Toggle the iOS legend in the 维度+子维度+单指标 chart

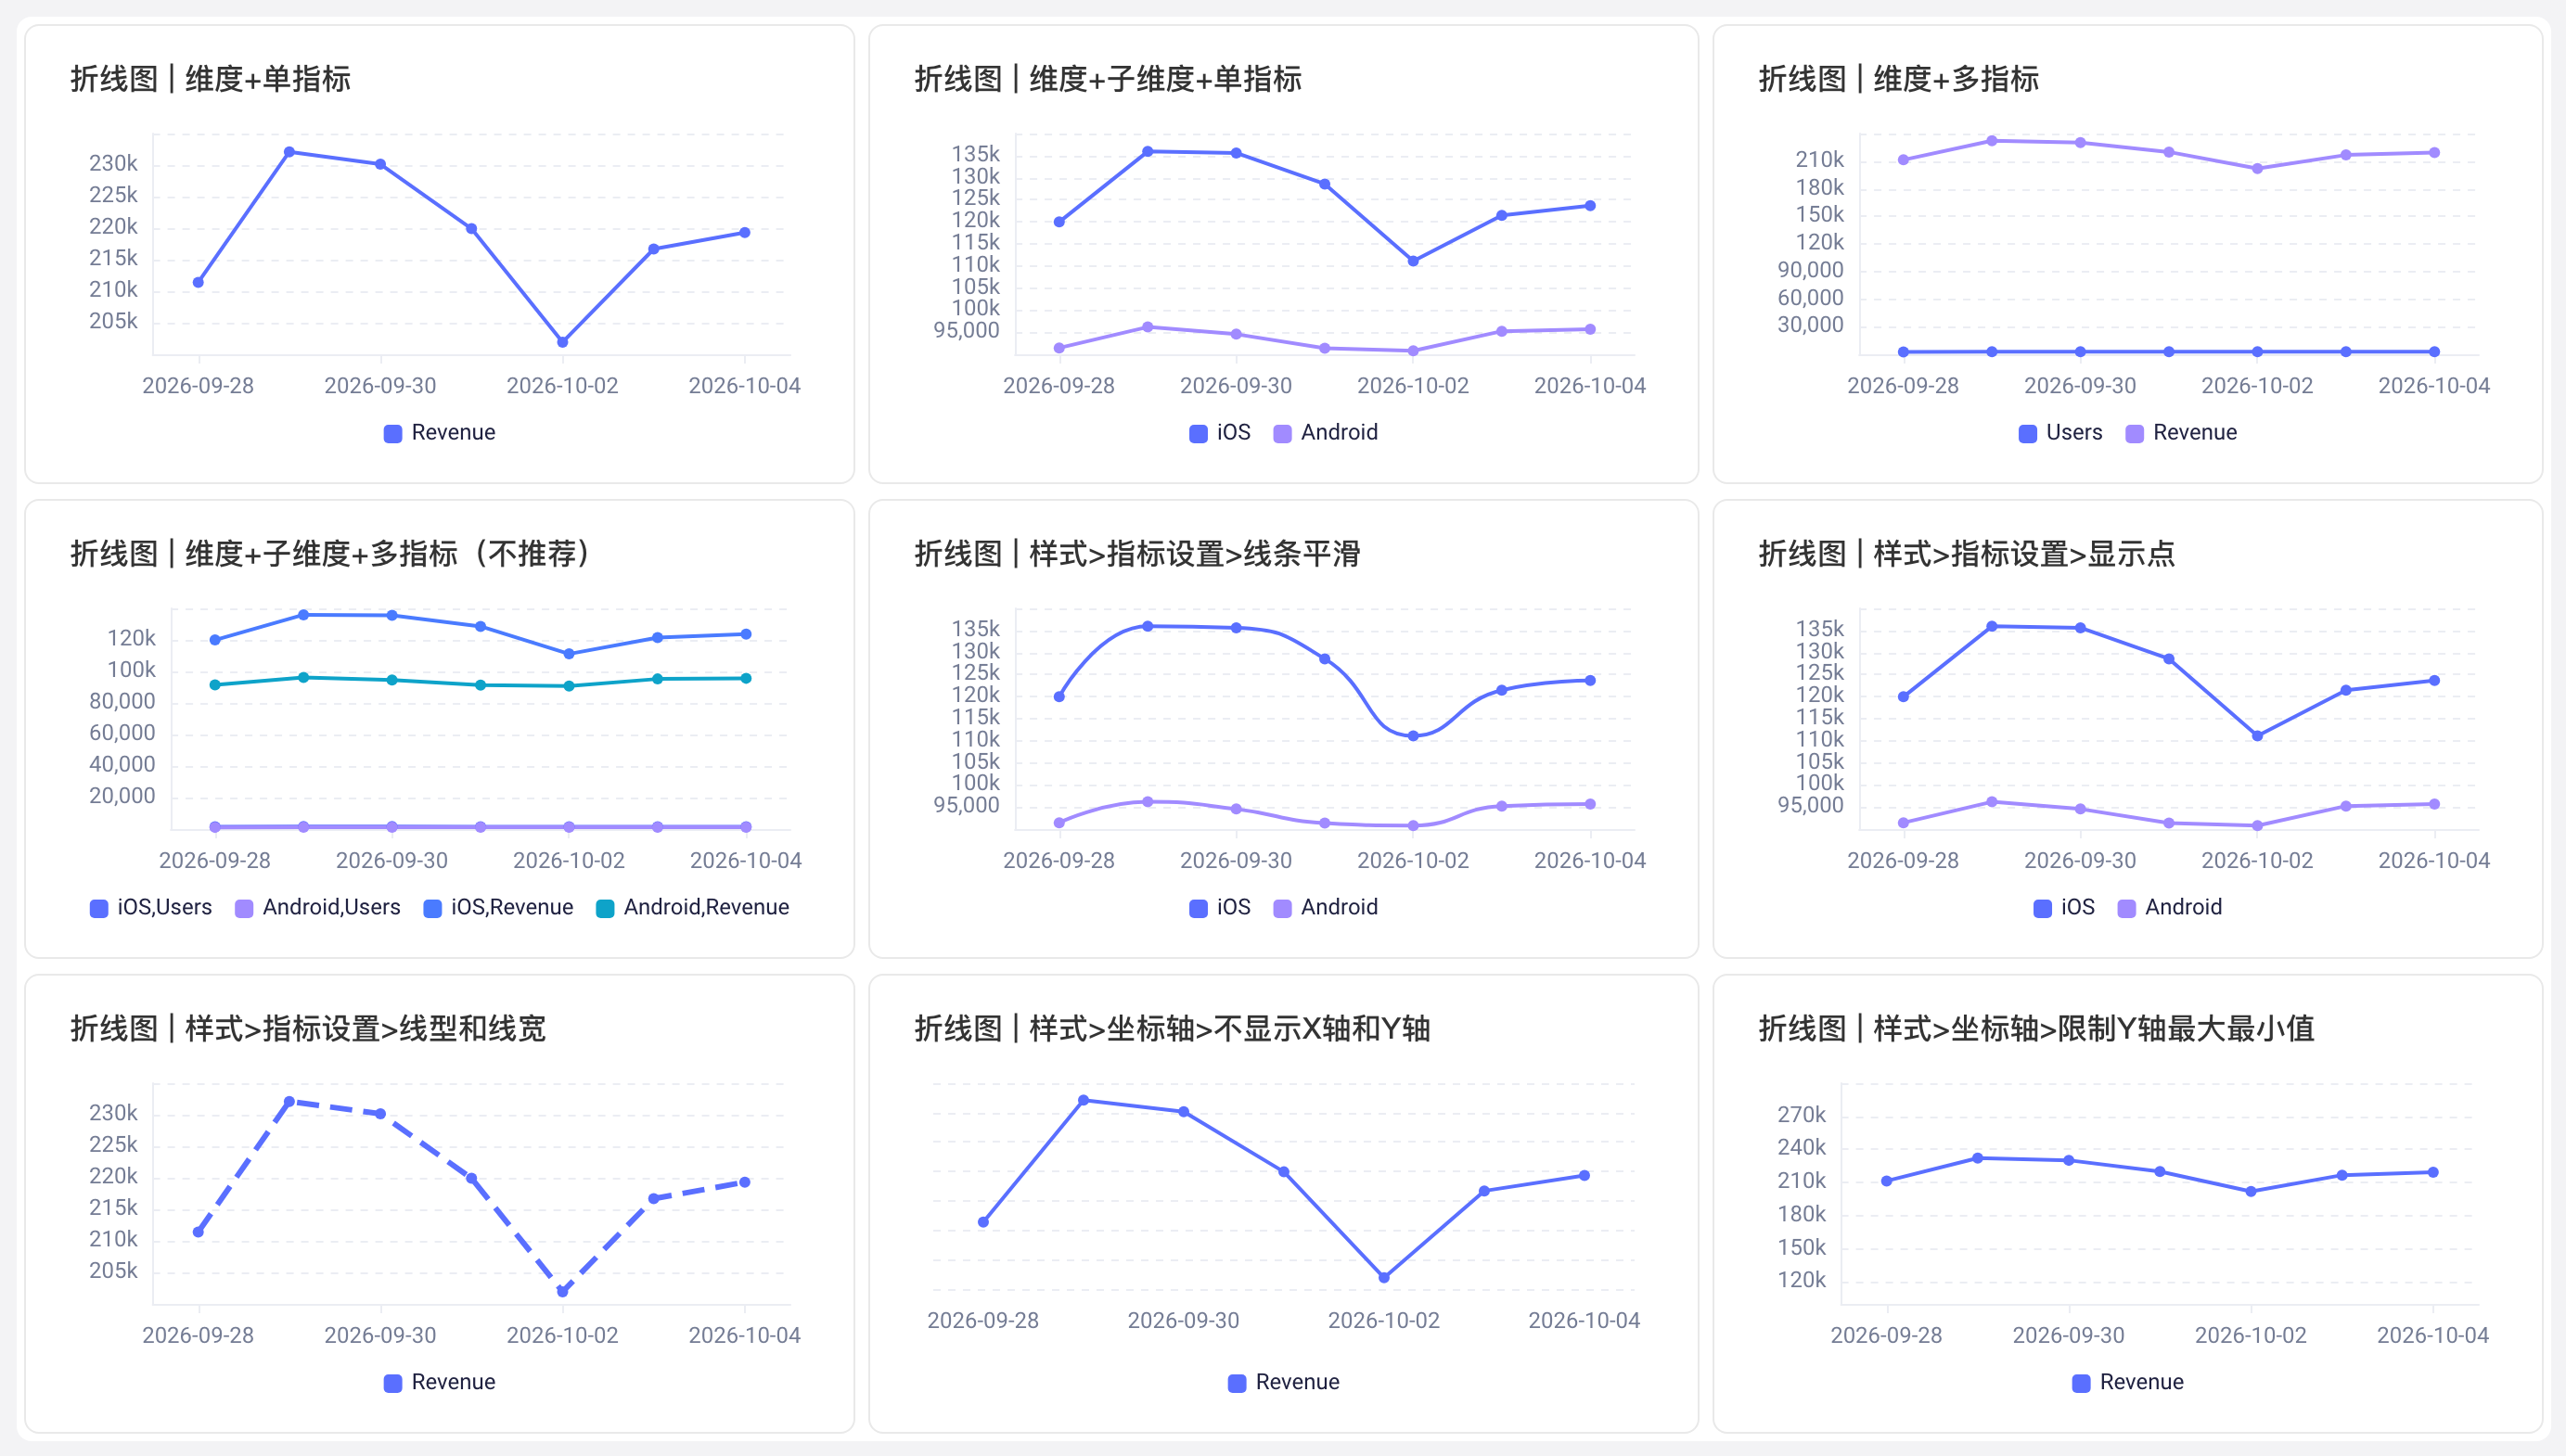(1219, 432)
